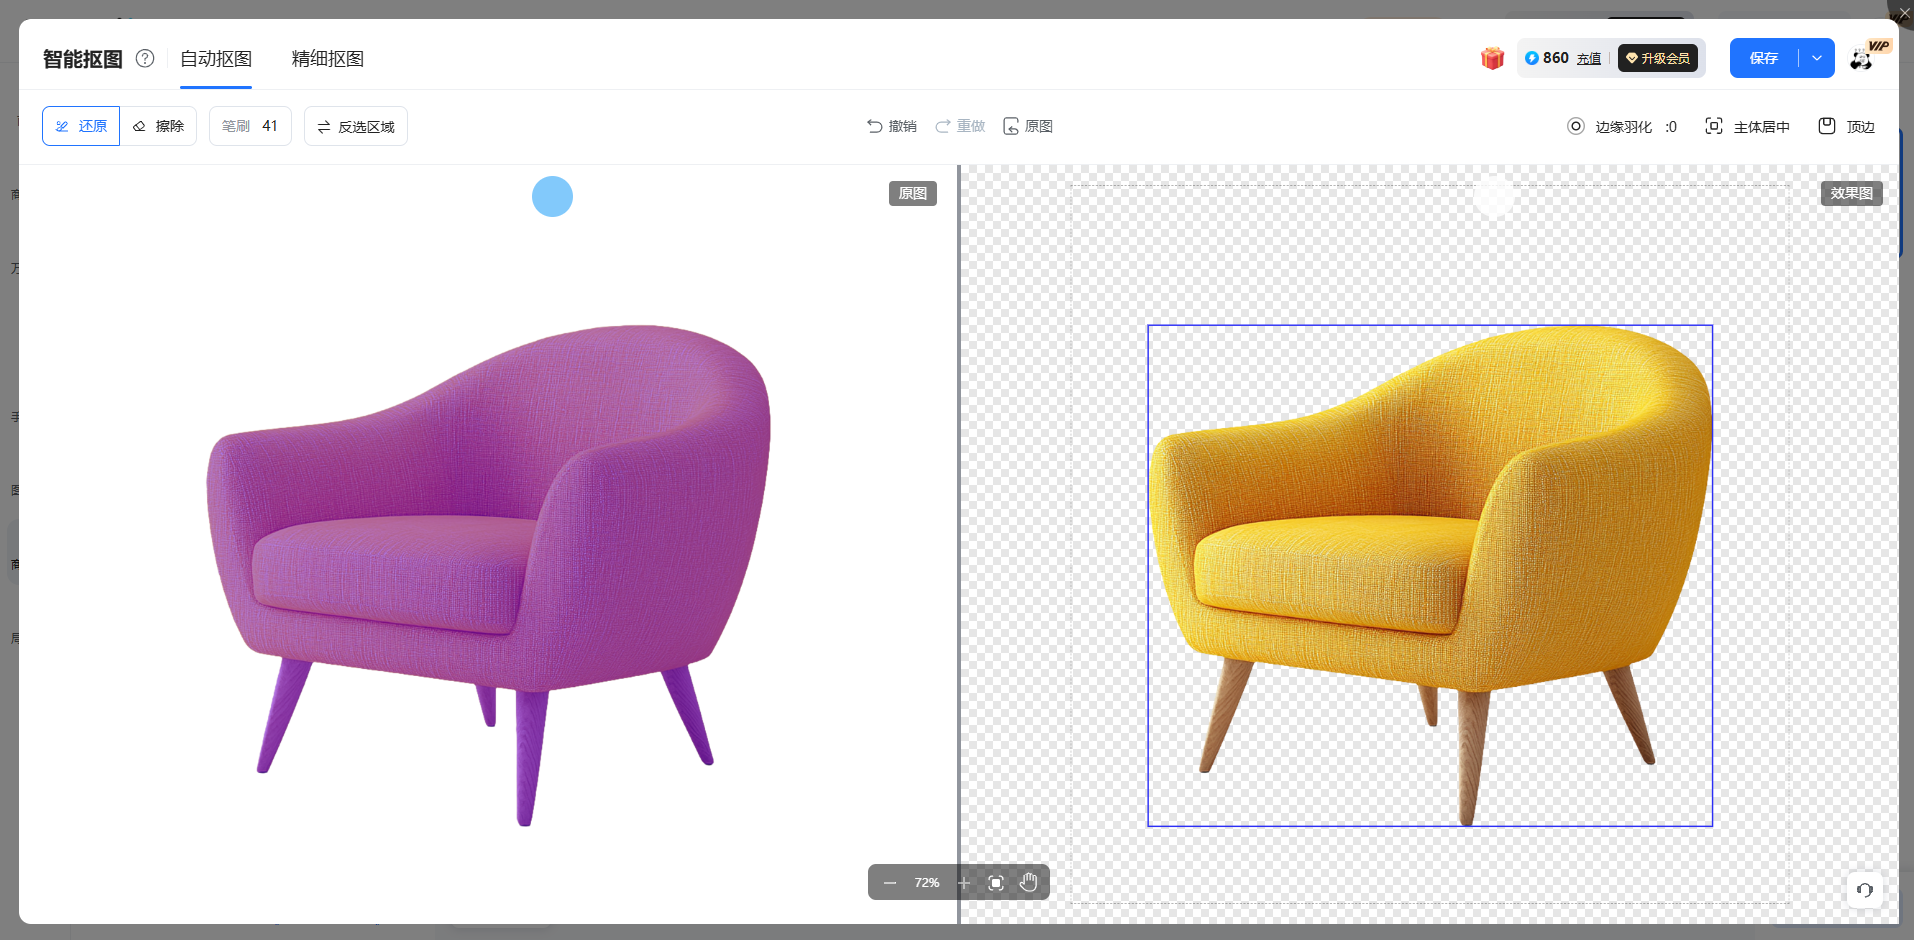Center the subject with 主体居中
The width and height of the screenshot is (1914, 940).
(1747, 126)
